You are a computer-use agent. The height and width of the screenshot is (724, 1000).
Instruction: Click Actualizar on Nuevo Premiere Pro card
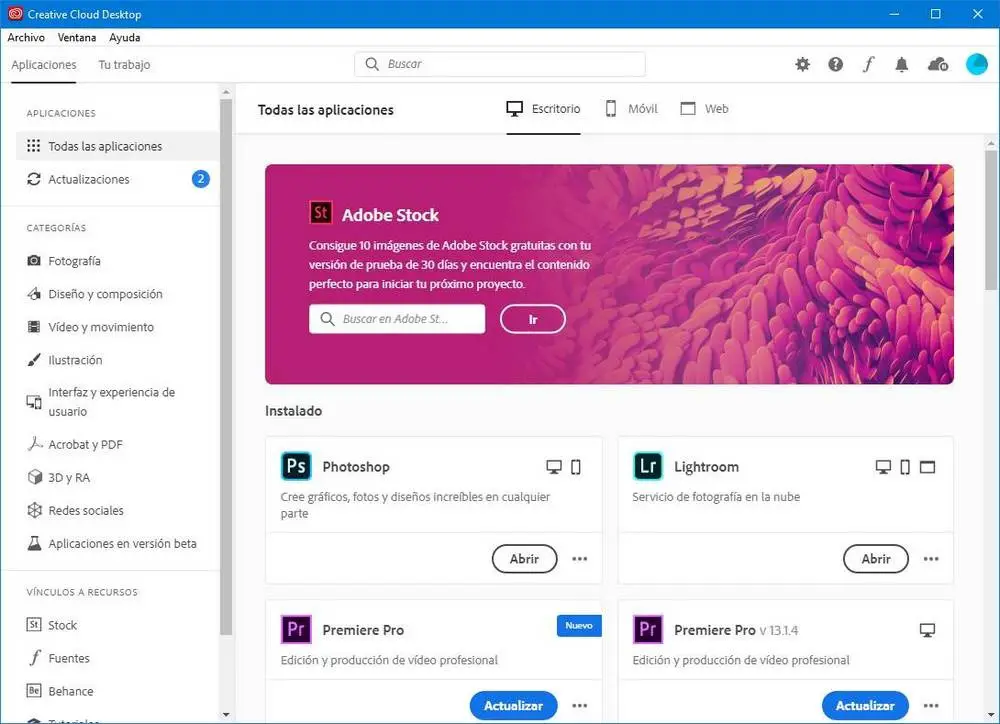point(513,706)
